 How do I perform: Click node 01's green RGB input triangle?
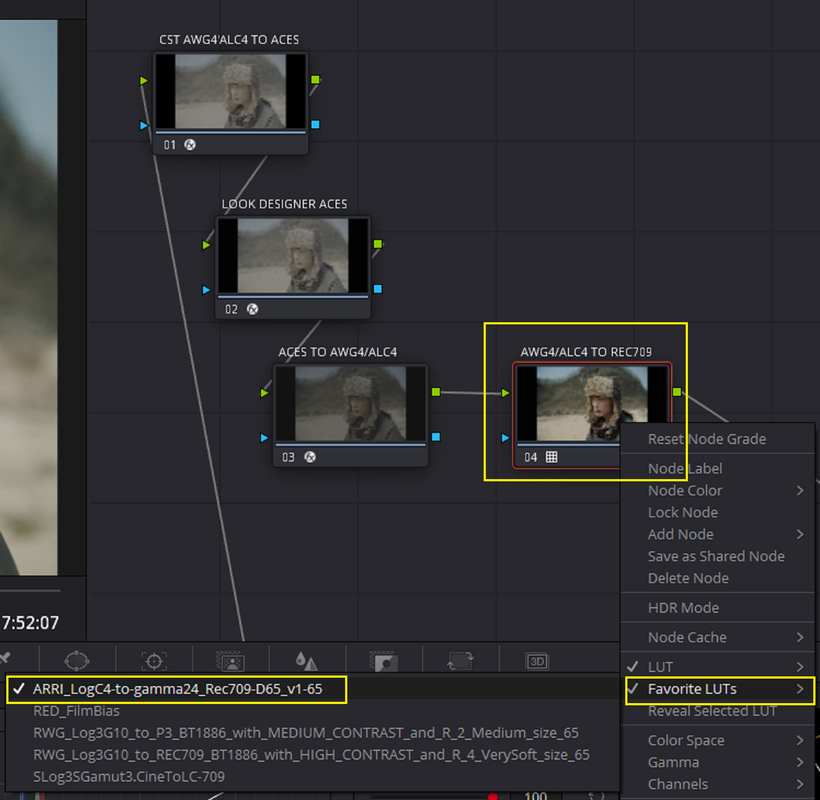[144, 81]
